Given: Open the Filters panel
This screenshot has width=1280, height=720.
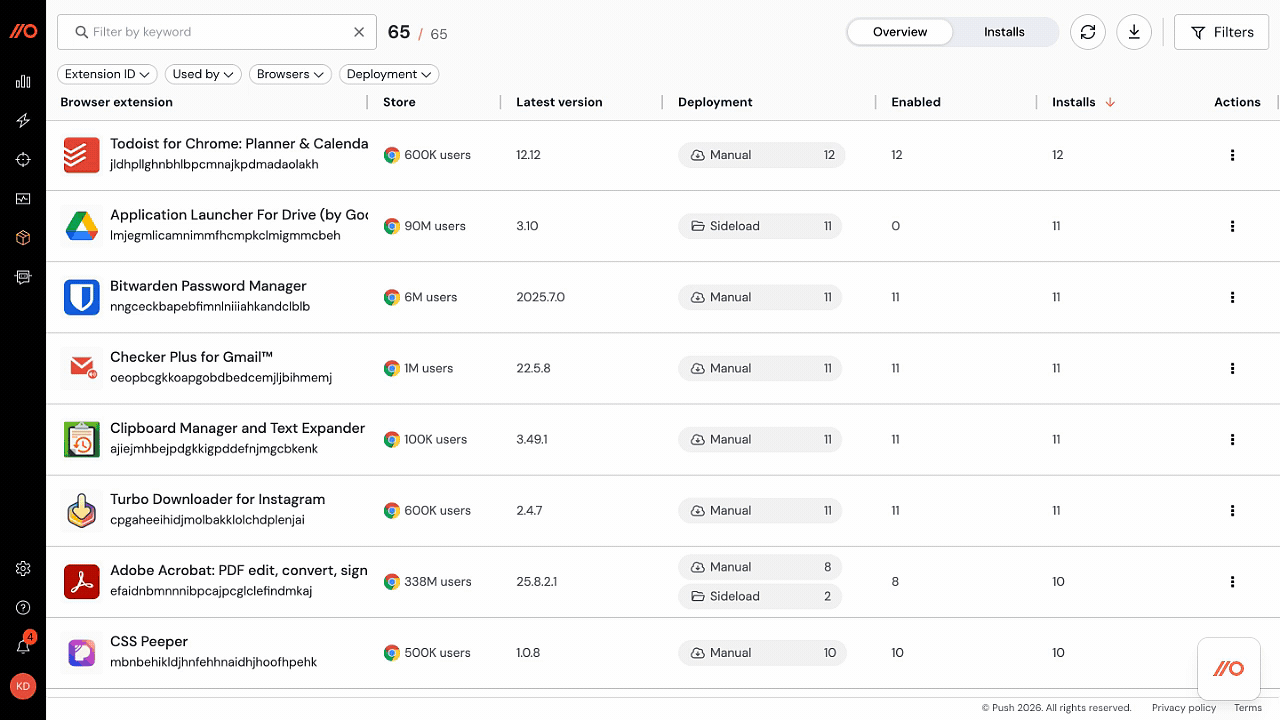Looking at the screenshot, I should (x=1221, y=31).
